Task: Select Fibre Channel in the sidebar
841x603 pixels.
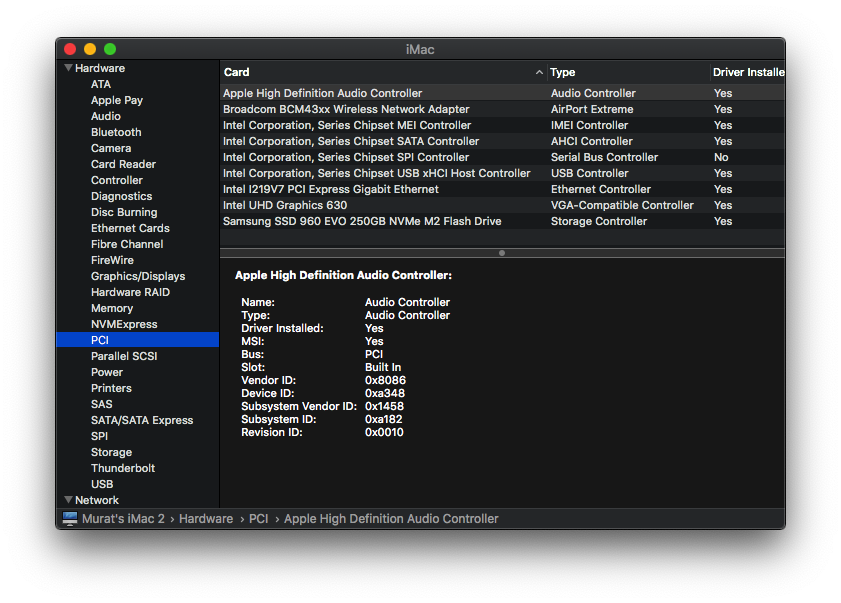Action: pos(127,244)
